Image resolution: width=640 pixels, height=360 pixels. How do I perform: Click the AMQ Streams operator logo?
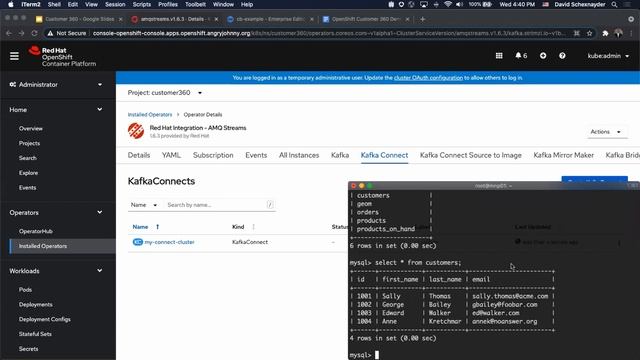pos(136,131)
